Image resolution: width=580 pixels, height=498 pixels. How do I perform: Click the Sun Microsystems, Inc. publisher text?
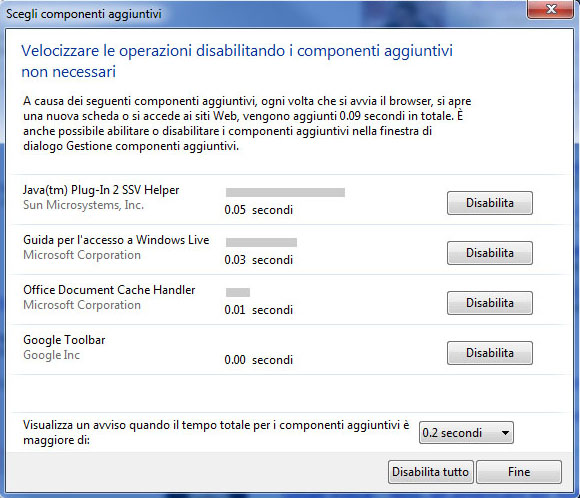pyautogui.click(x=83, y=205)
